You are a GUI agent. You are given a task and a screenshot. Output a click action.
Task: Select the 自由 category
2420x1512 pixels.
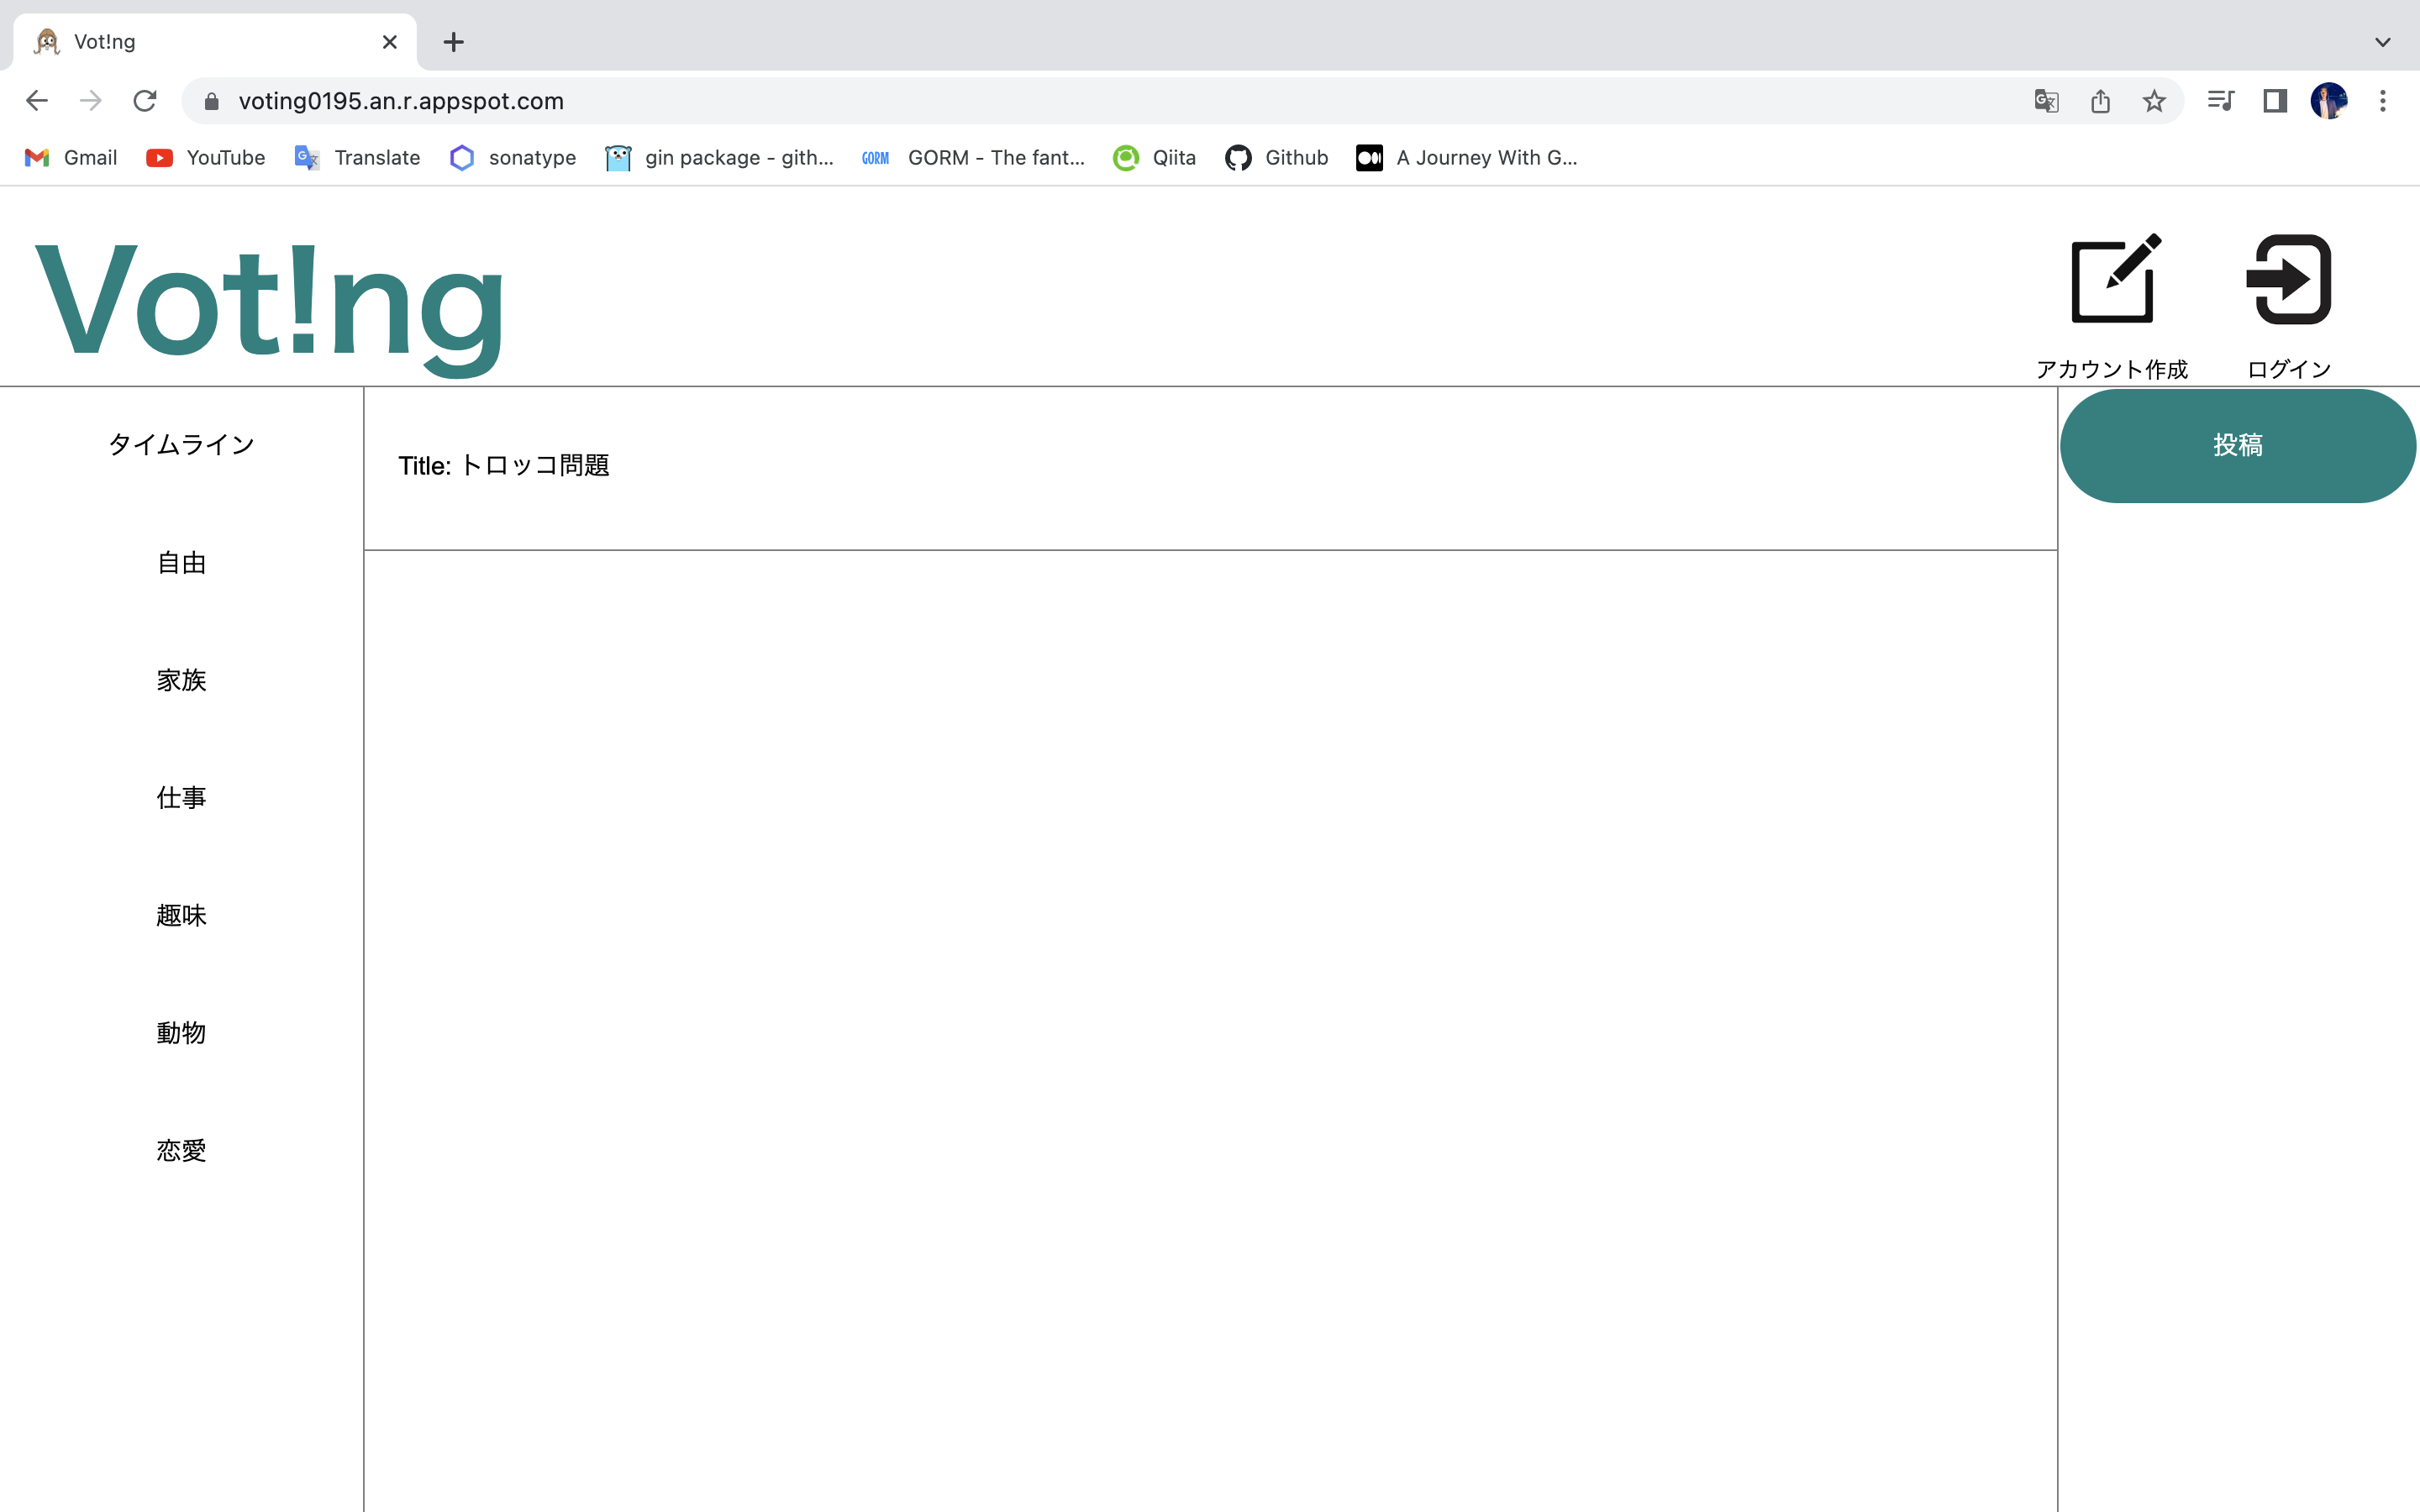(181, 563)
